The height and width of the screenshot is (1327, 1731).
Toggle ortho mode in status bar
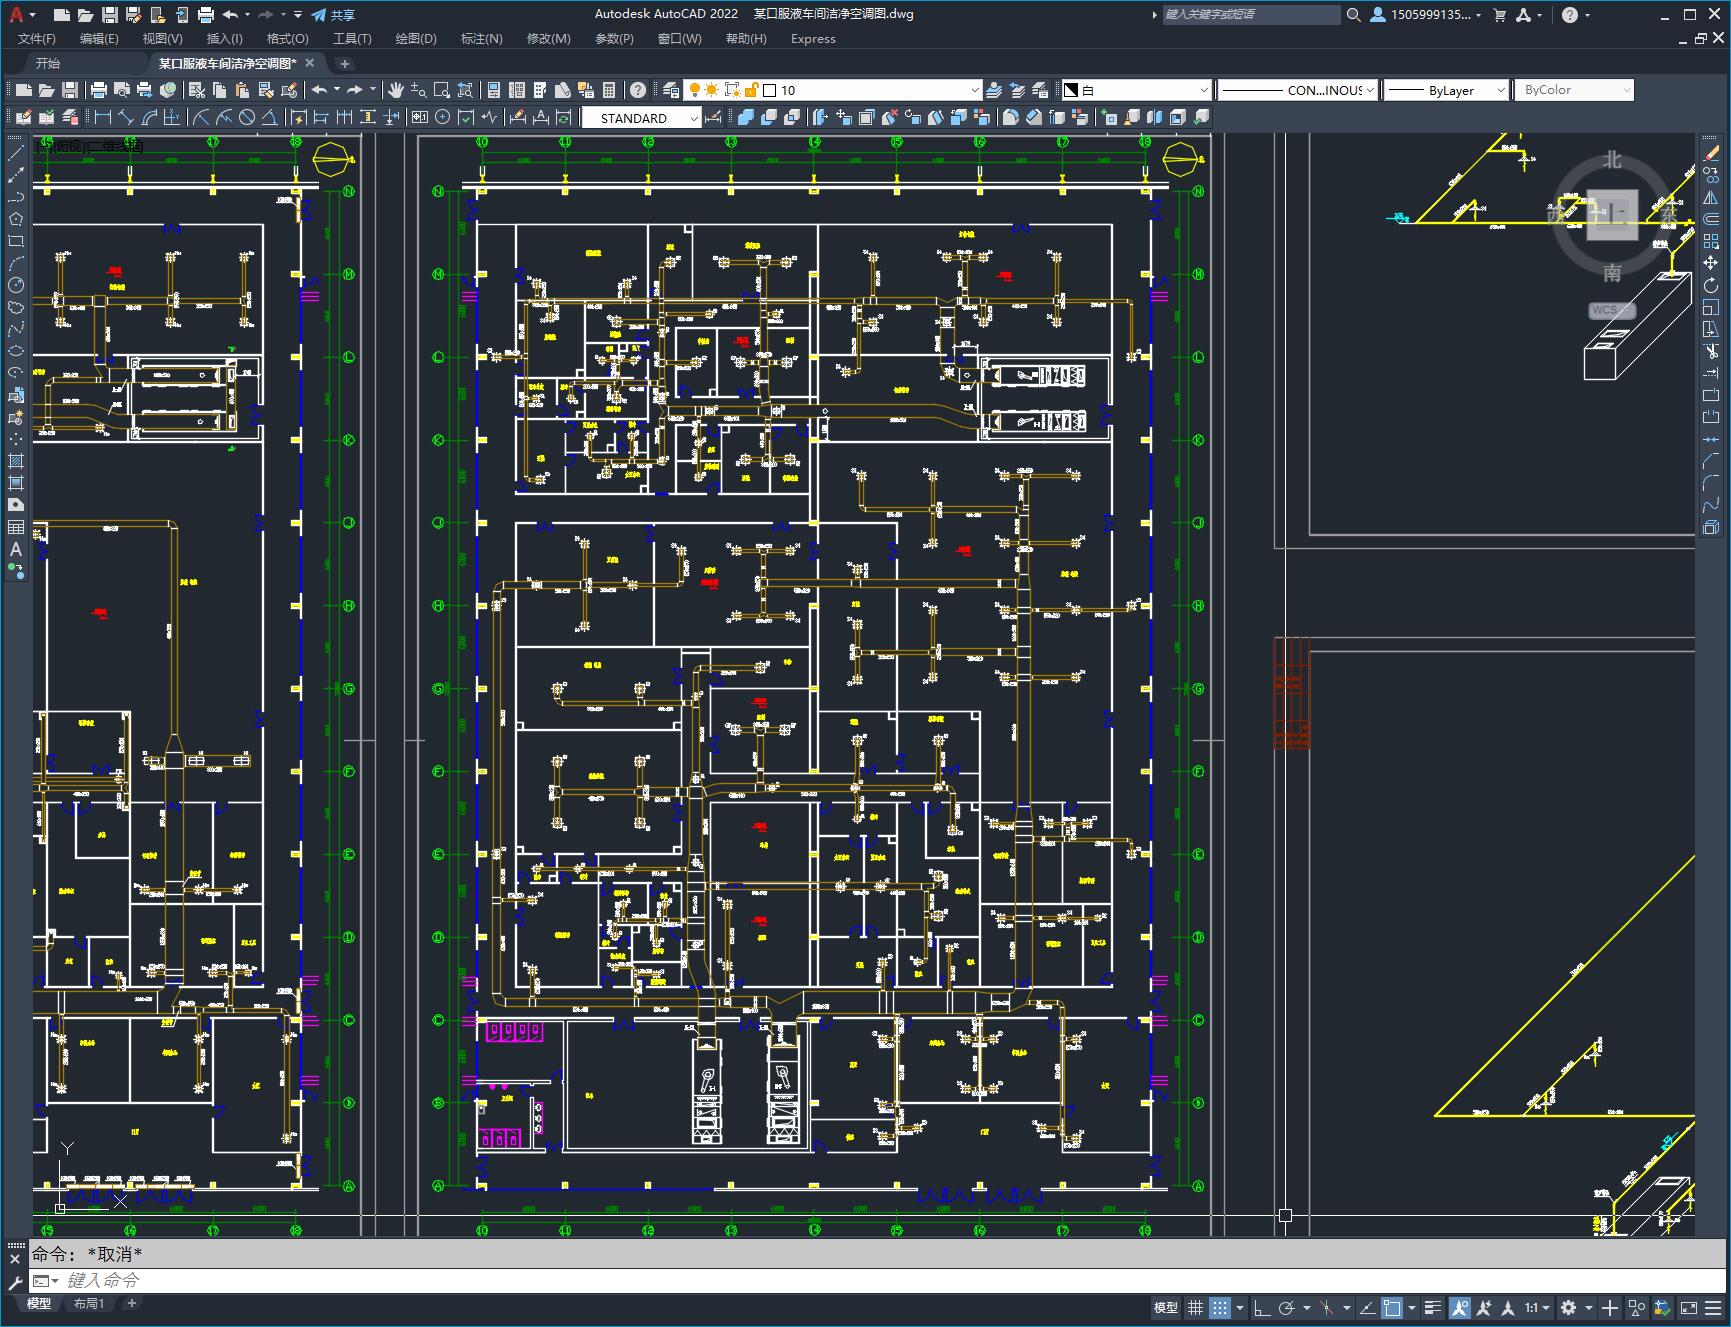pyautogui.click(x=1262, y=1307)
